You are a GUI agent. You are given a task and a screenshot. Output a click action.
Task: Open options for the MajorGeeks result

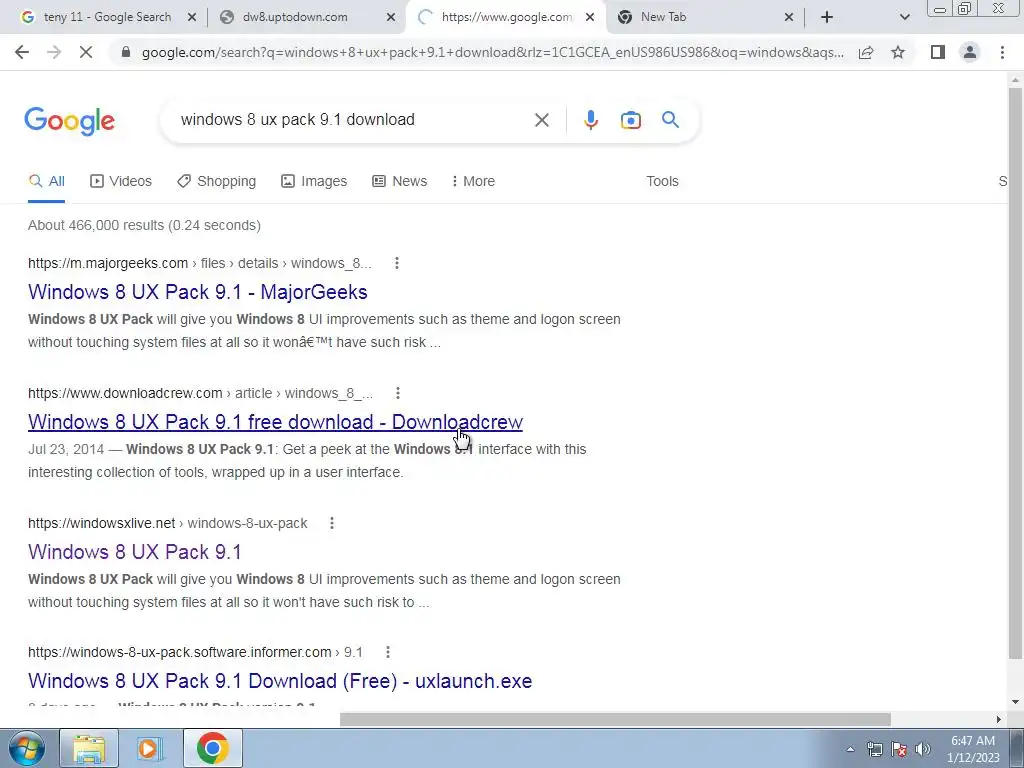tap(396, 263)
